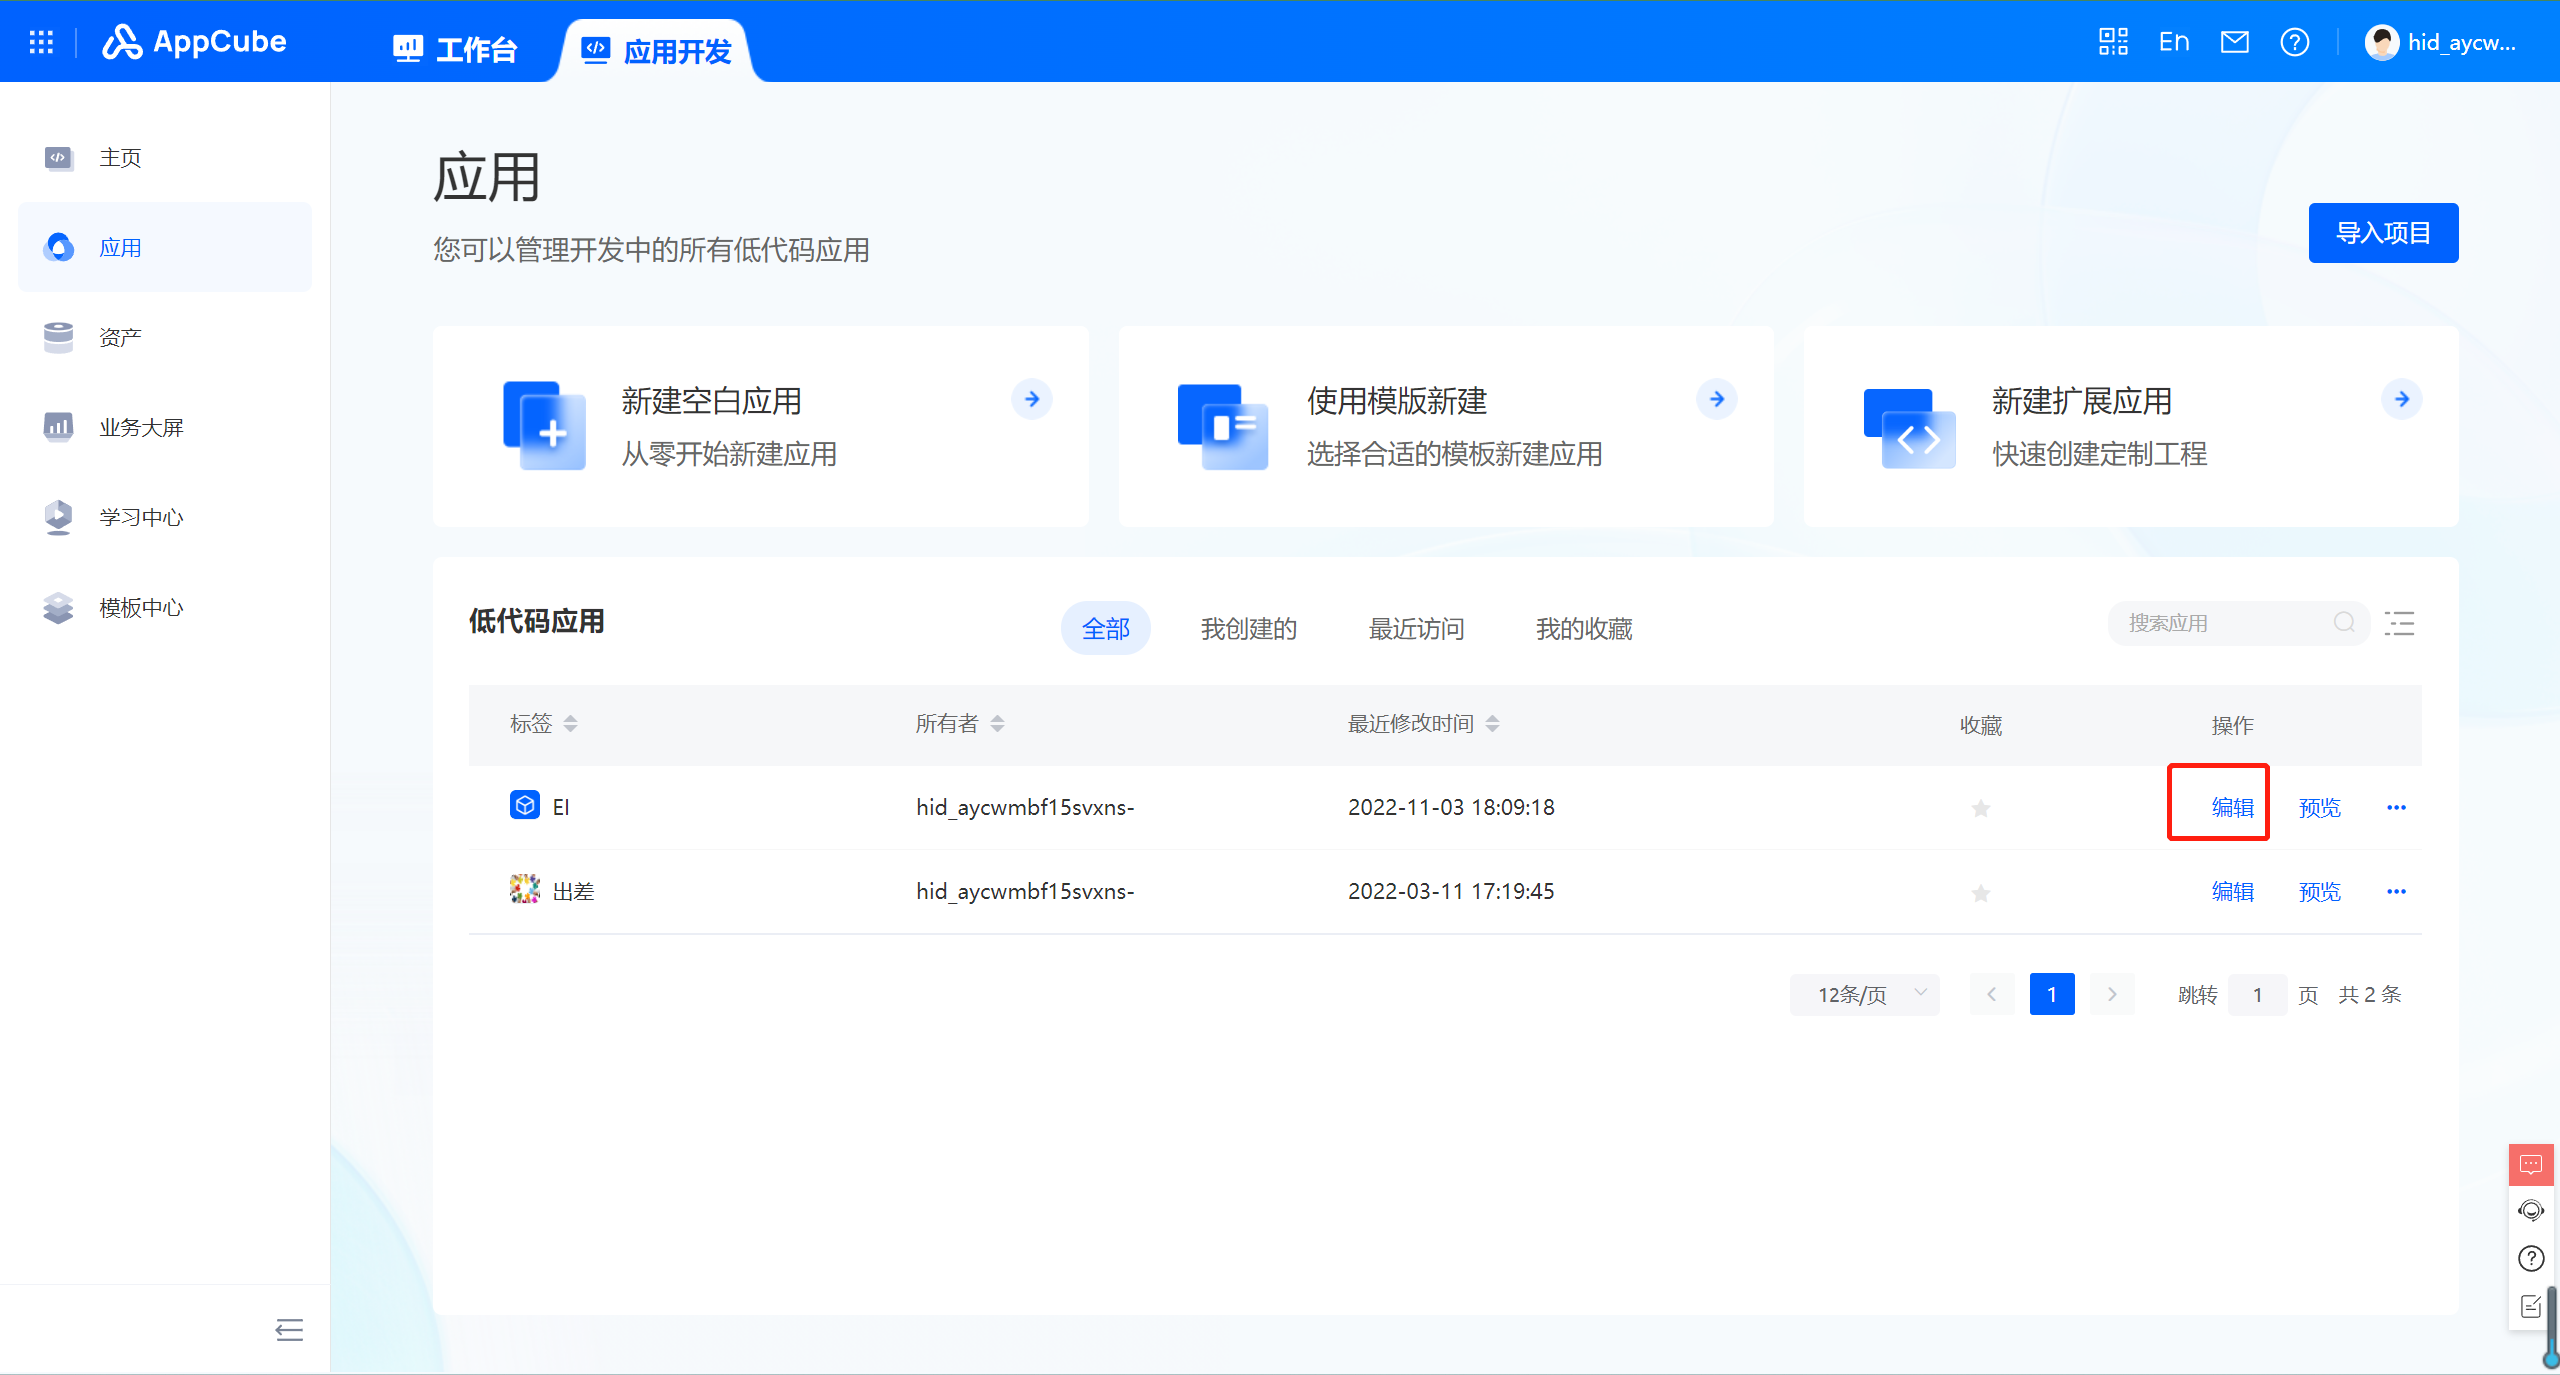Screen dimensions: 2560x1375
Task: Select the 我创建的 filter tab
Action: [1248, 628]
